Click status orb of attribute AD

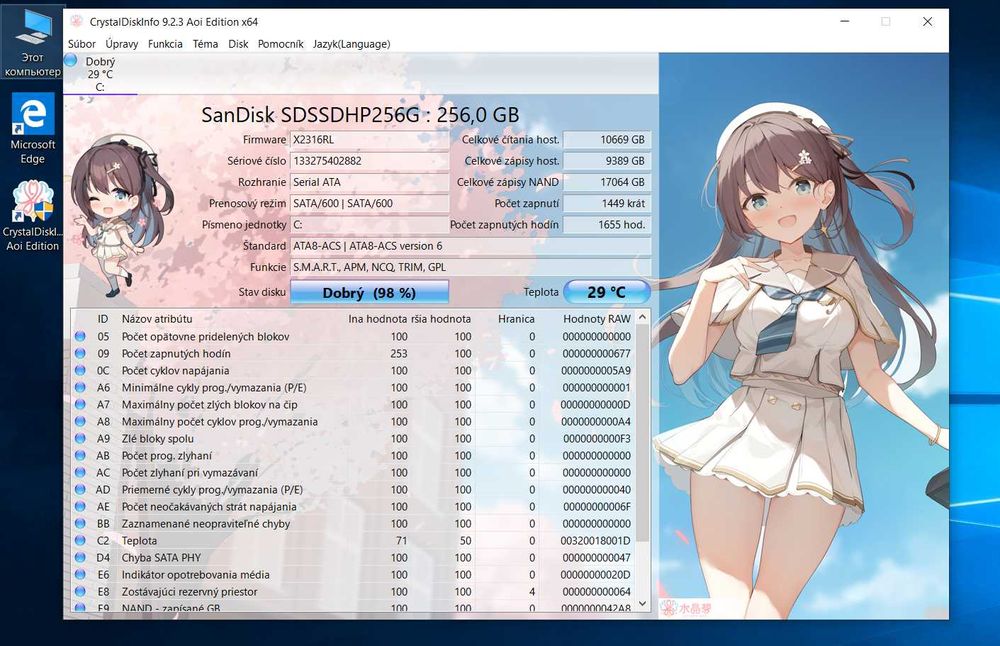80,489
